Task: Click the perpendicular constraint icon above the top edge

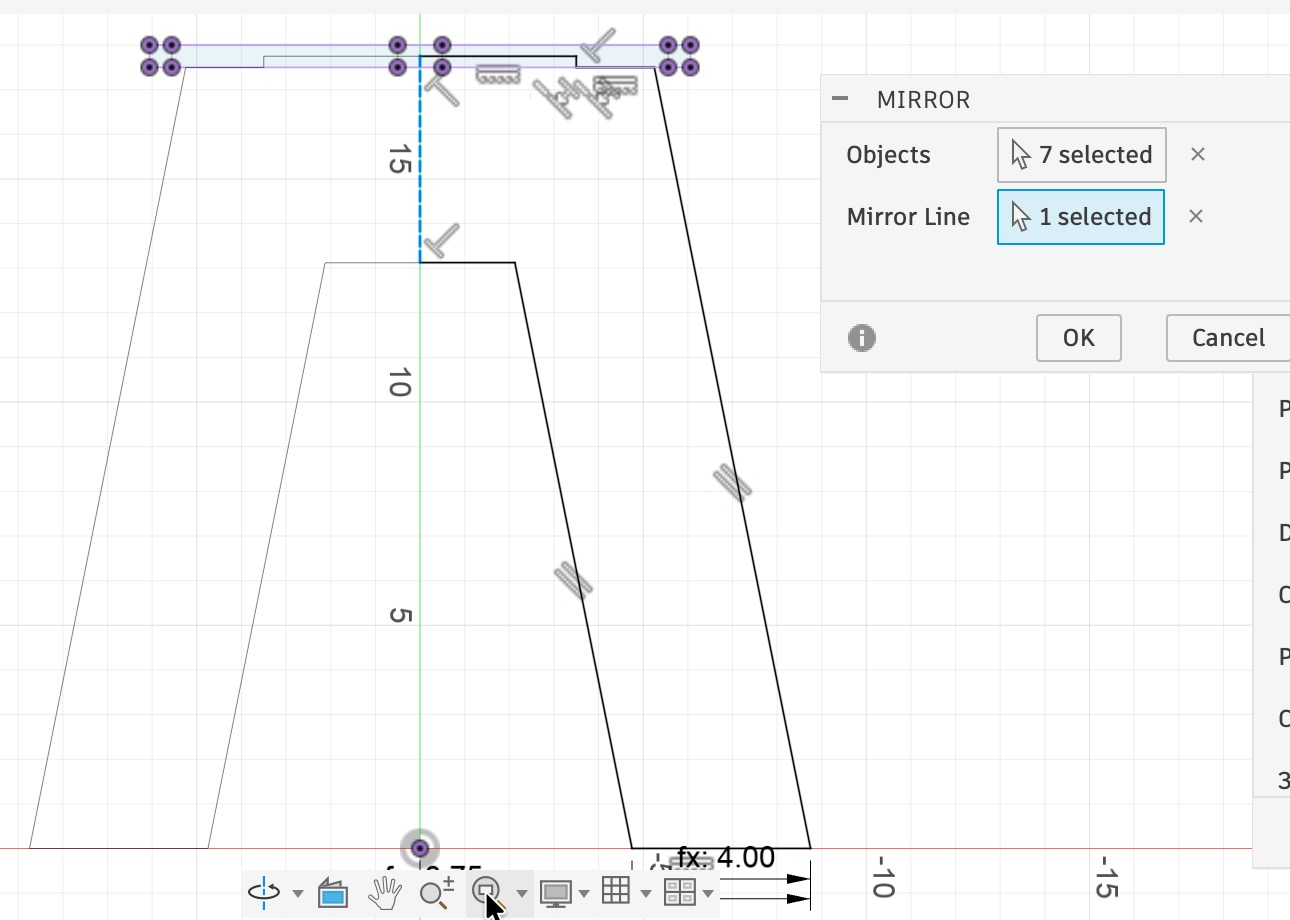Action: pos(599,44)
